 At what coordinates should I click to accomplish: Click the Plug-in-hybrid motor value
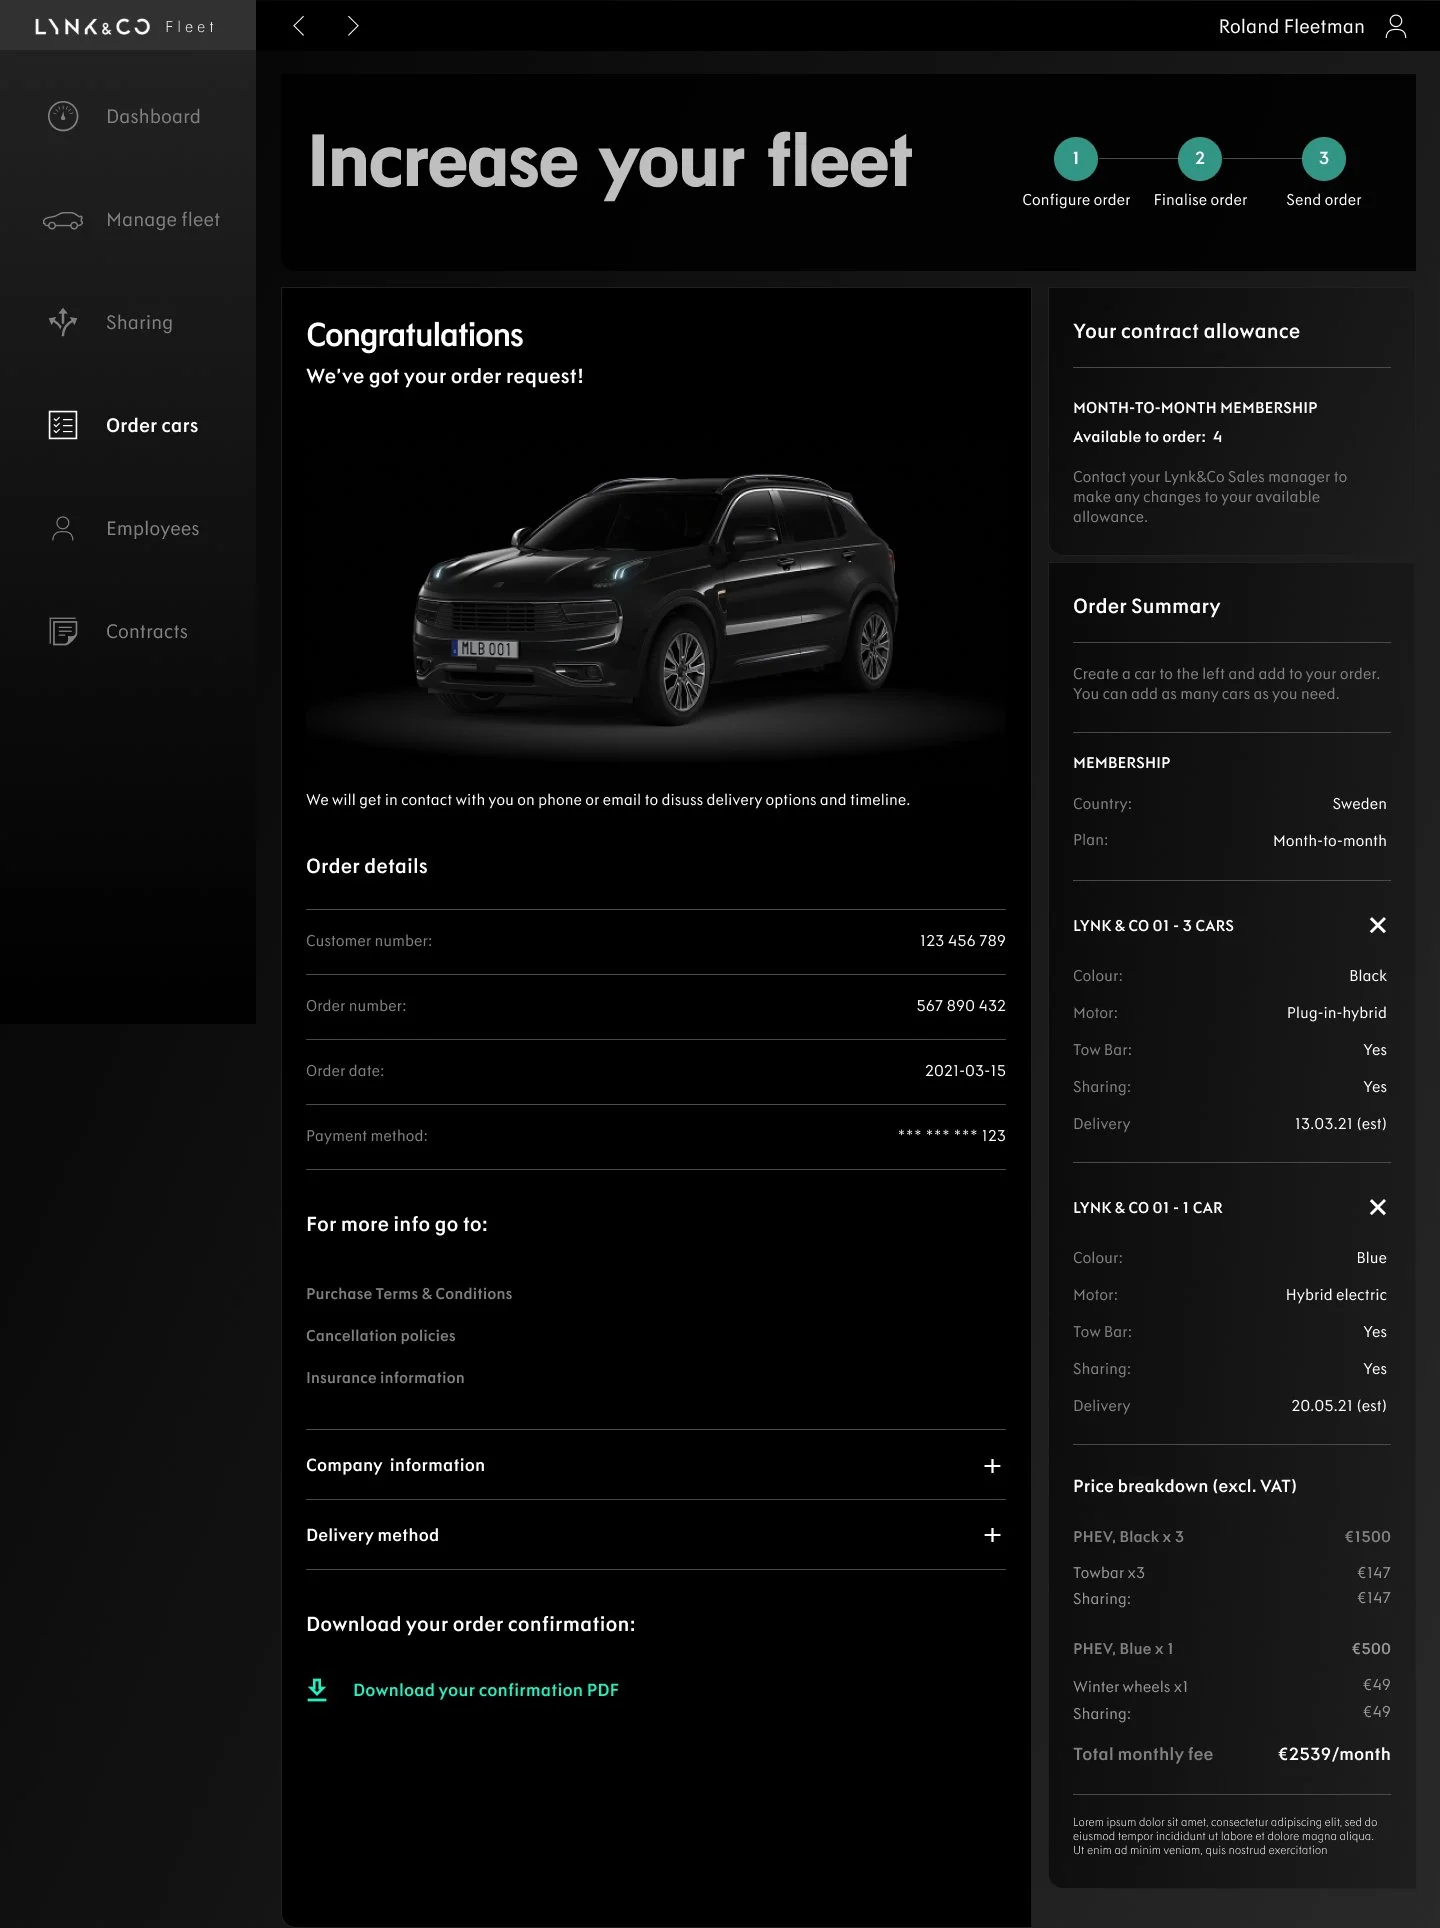[x=1336, y=1013]
